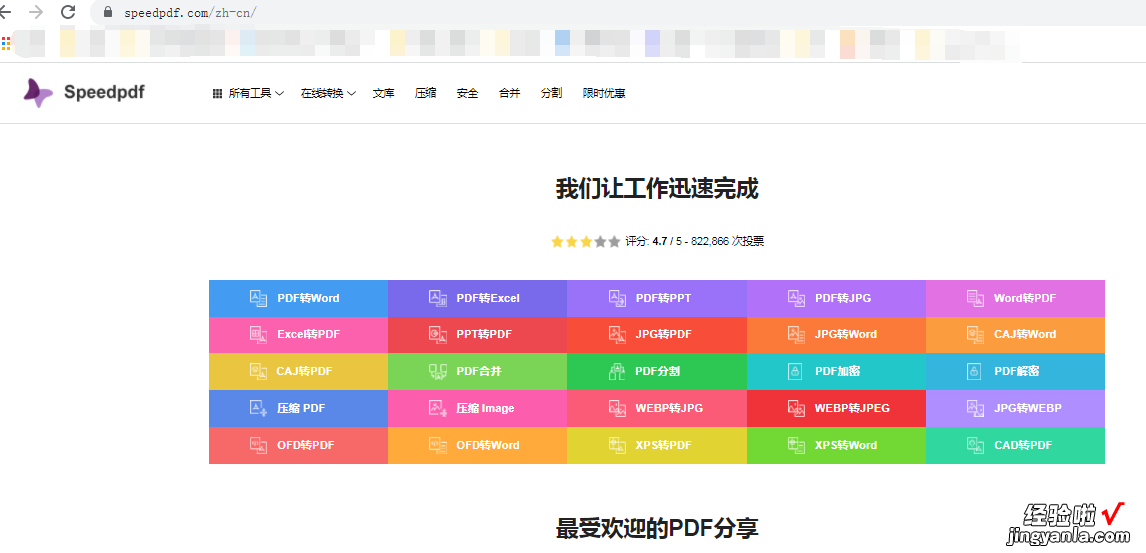Click the Word转PDF tile icon

(976, 298)
